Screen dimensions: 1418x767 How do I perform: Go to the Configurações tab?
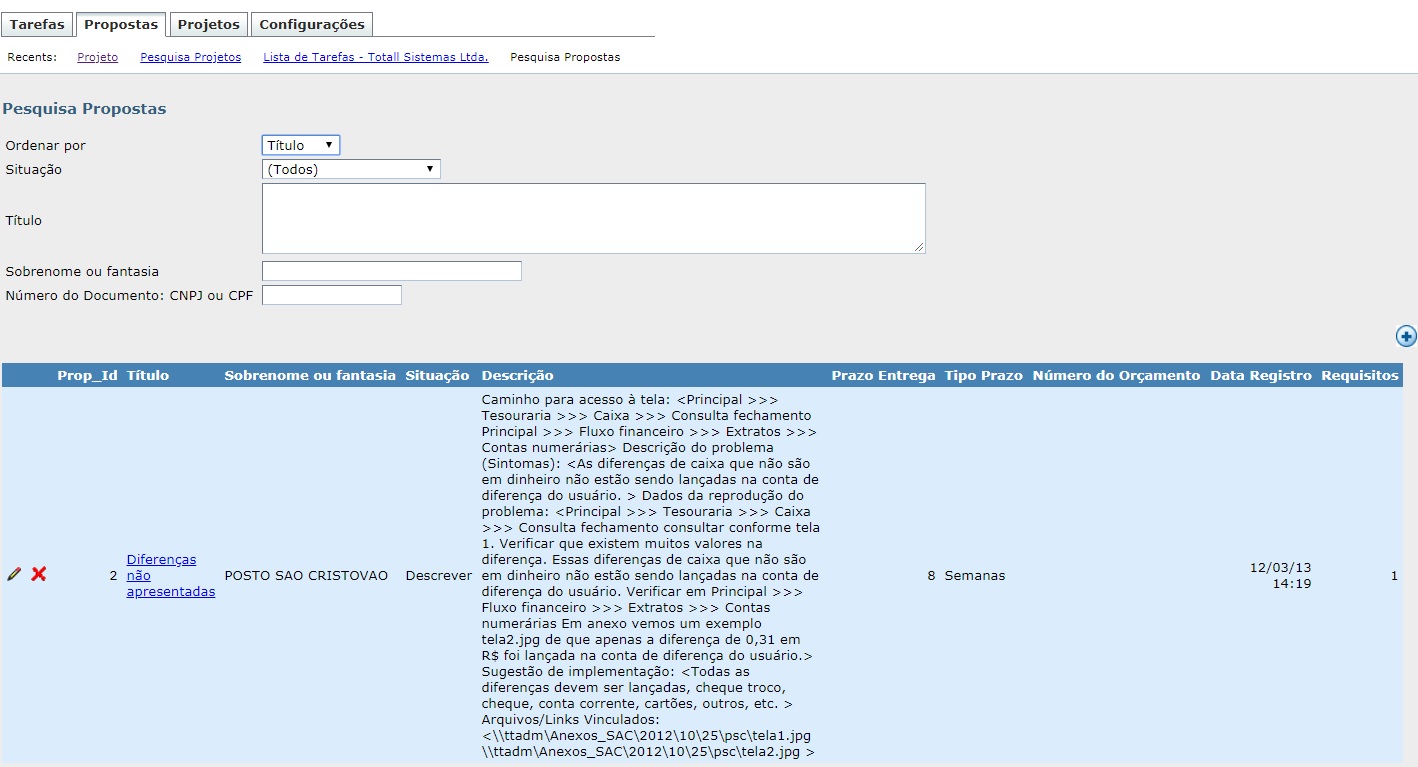tap(312, 24)
